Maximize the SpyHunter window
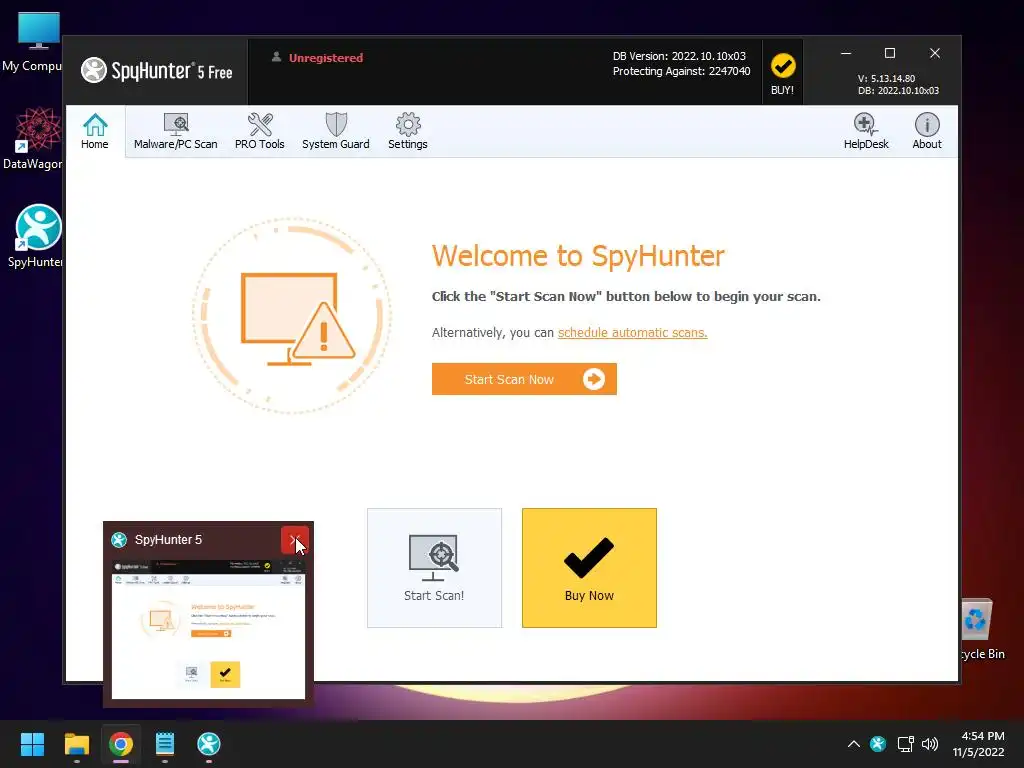The width and height of the screenshot is (1024, 768). pyautogui.click(x=889, y=53)
